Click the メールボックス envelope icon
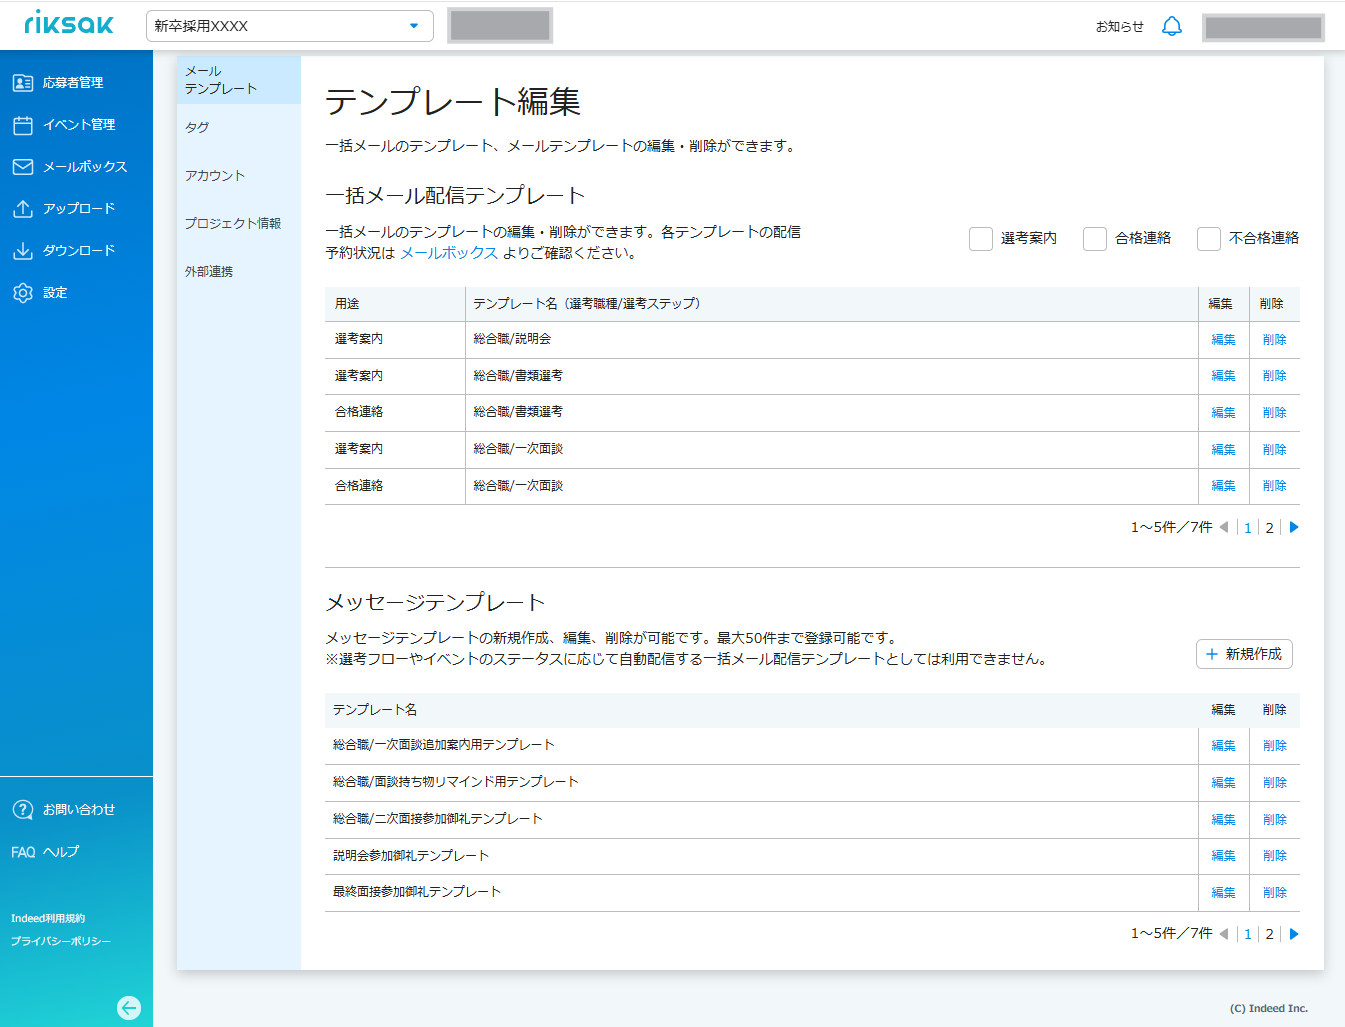 pos(23,167)
